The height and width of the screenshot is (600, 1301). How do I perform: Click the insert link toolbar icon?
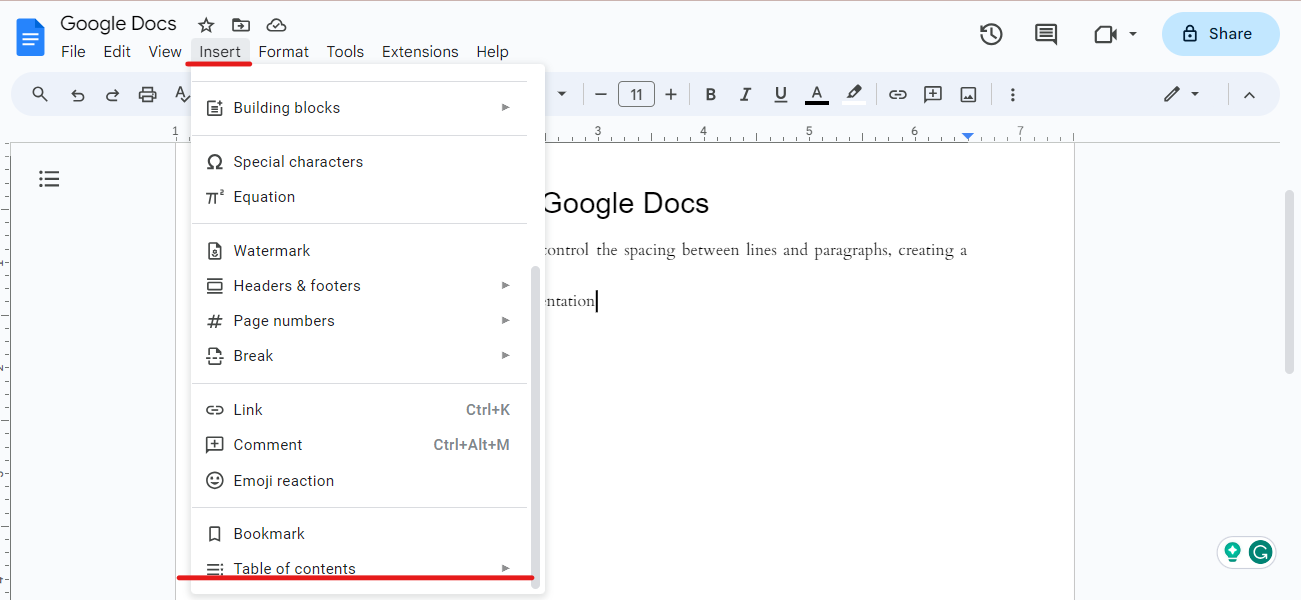[x=898, y=95]
